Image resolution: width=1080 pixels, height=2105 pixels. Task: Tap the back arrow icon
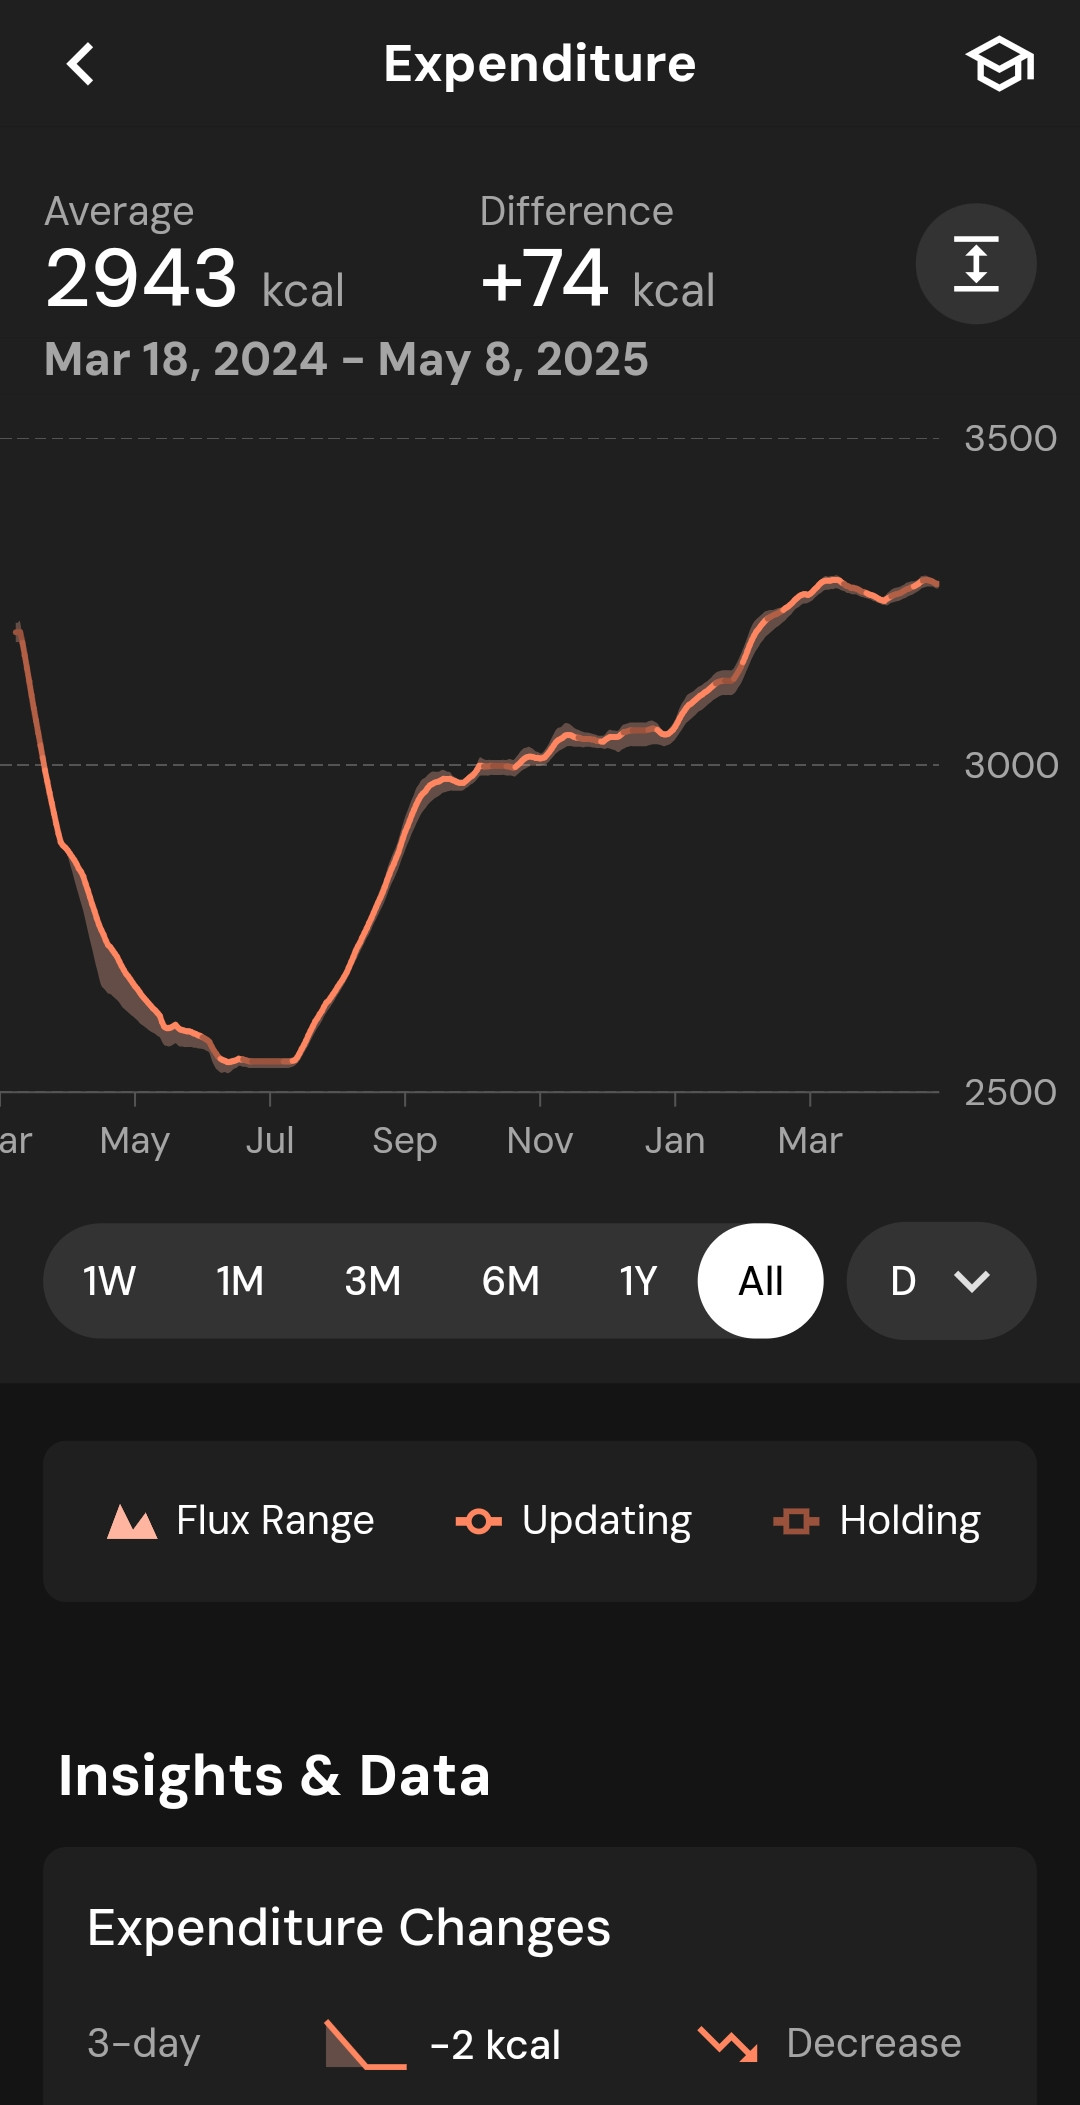coord(80,65)
